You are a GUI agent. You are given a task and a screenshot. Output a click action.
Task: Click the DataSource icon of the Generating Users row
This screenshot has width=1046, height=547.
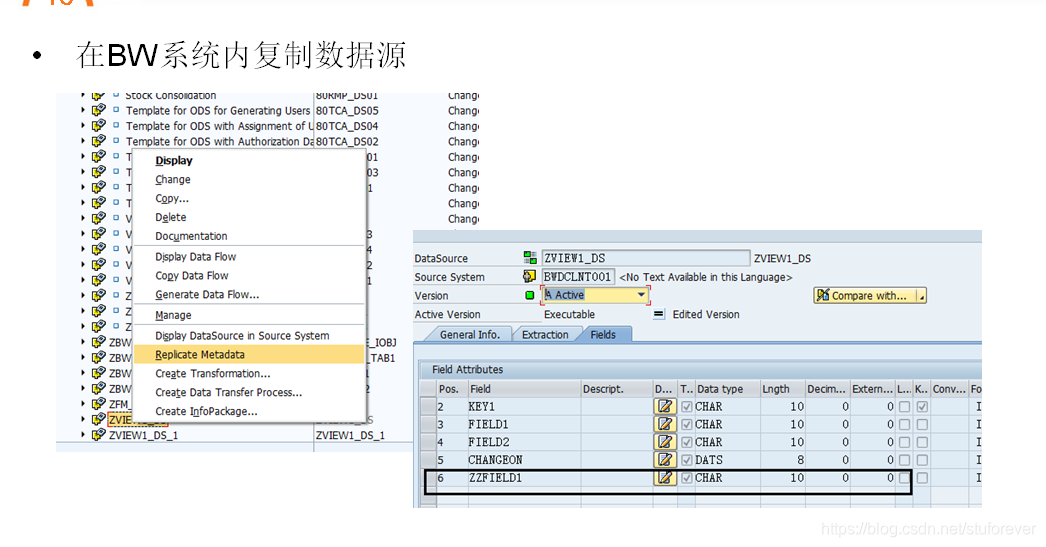[99, 110]
